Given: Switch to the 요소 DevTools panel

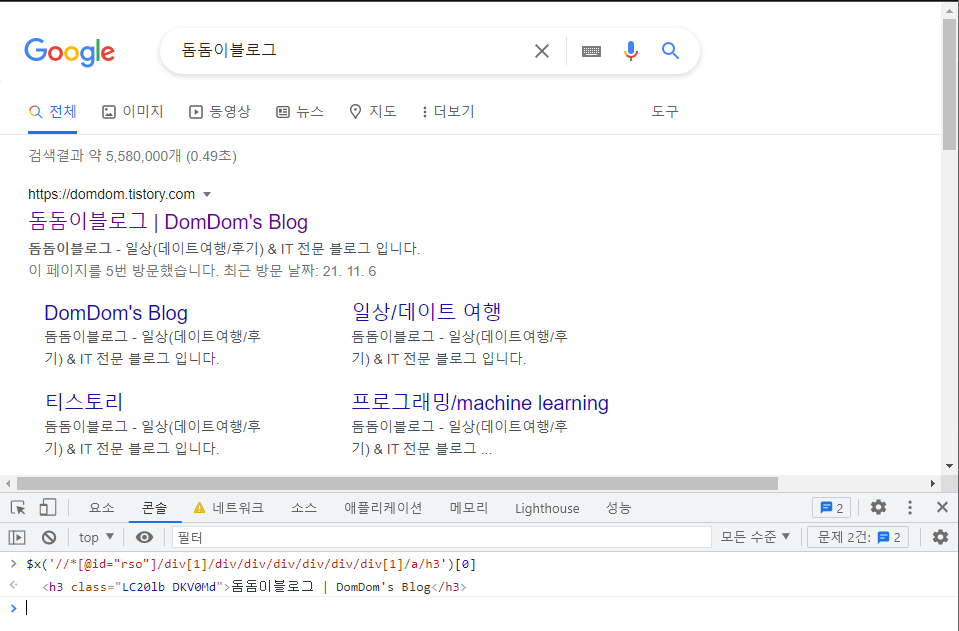Looking at the screenshot, I should [x=102, y=508].
